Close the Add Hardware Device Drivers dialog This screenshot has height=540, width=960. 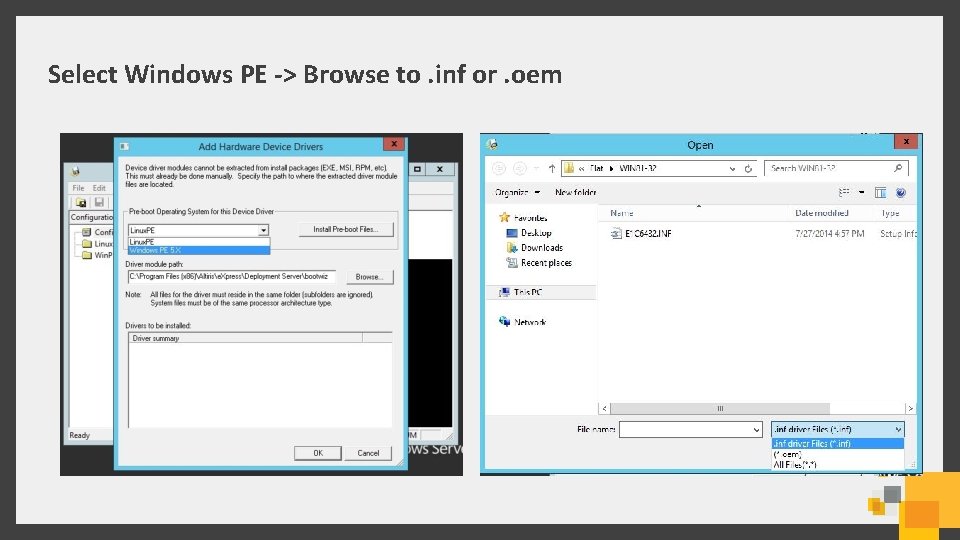(394, 143)
